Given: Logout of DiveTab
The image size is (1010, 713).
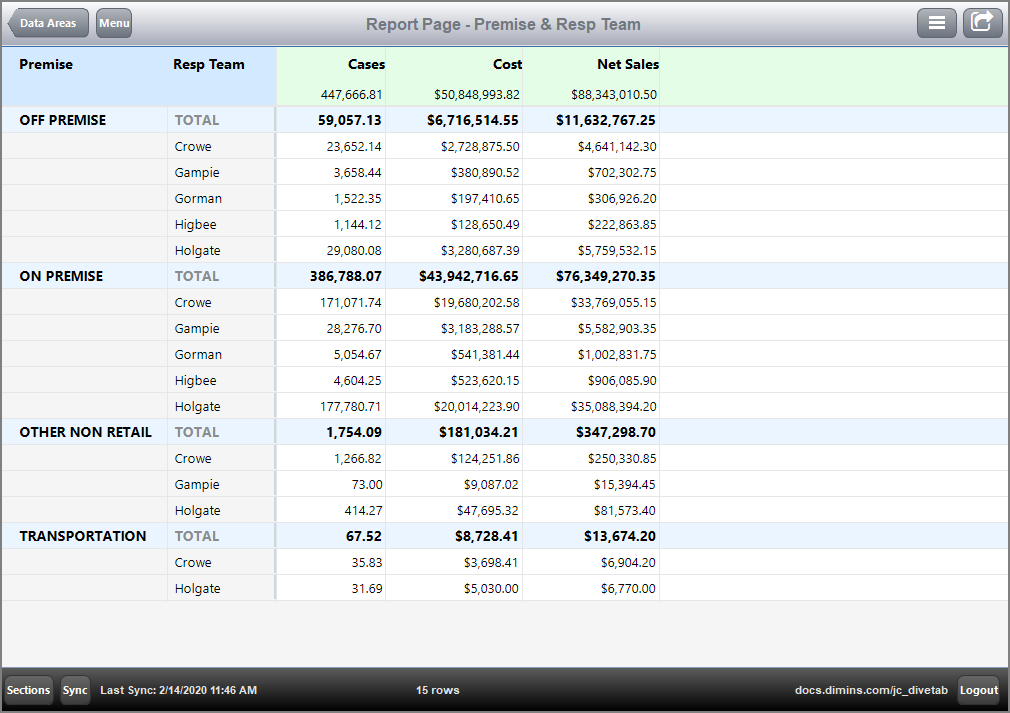Looking at the screenshot, I should click(978, 690).
